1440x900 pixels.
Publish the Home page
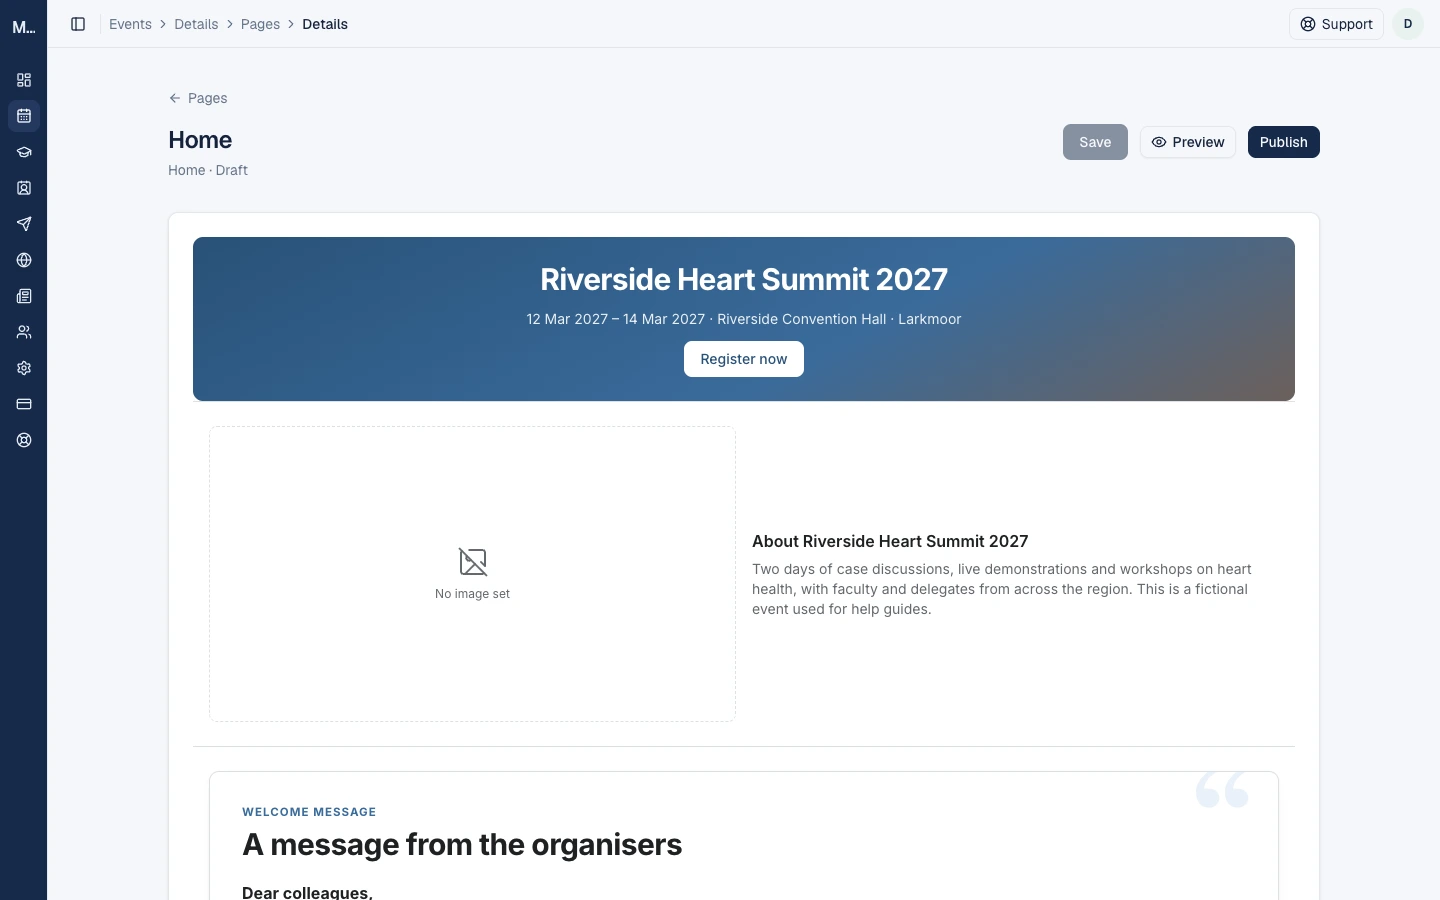[x=1284, y=142]
